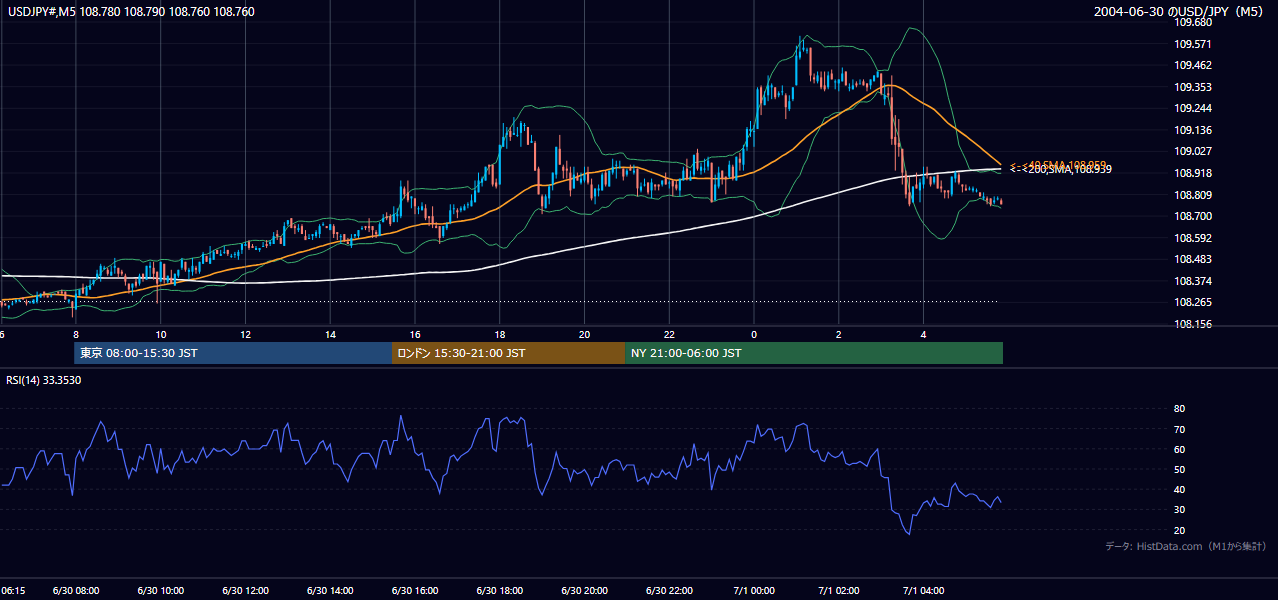The image size is (1278, 600).
Task: Click RSI axis level 50
Action: [x=1179, y=469]
